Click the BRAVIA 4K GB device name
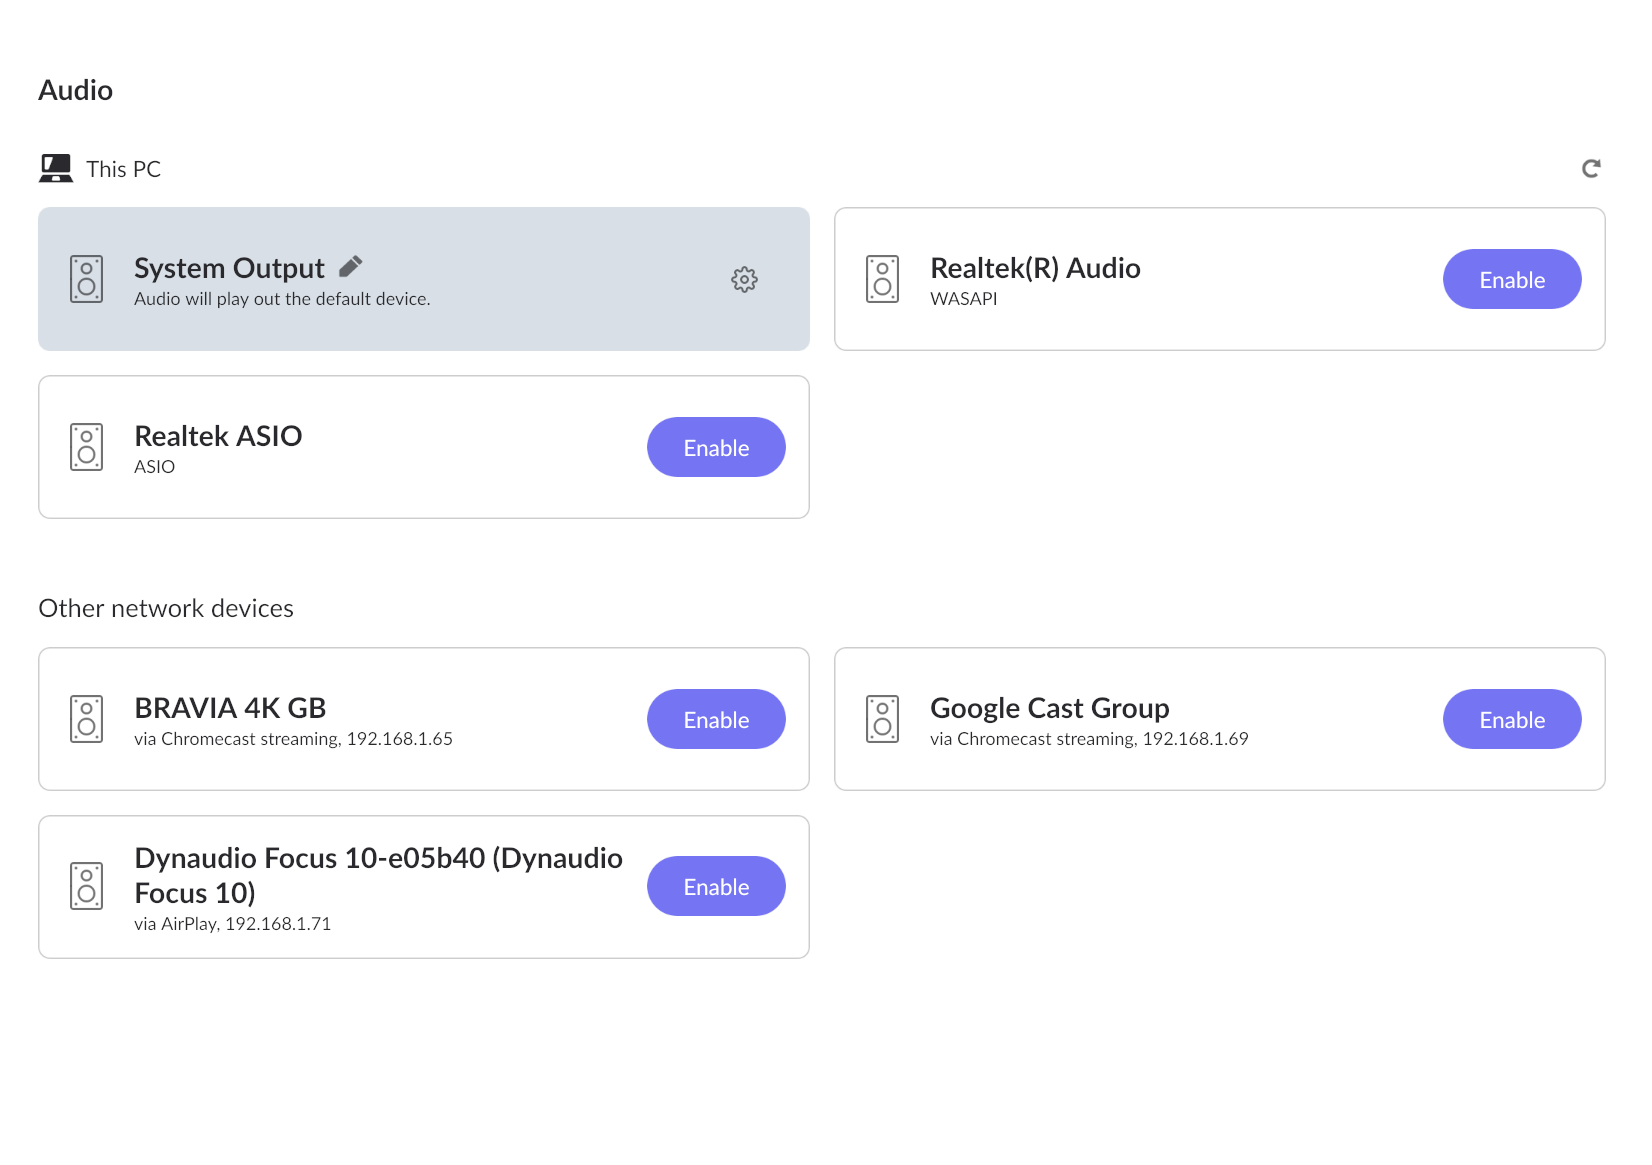1652x1165 pixels. (x=230, y=708)
